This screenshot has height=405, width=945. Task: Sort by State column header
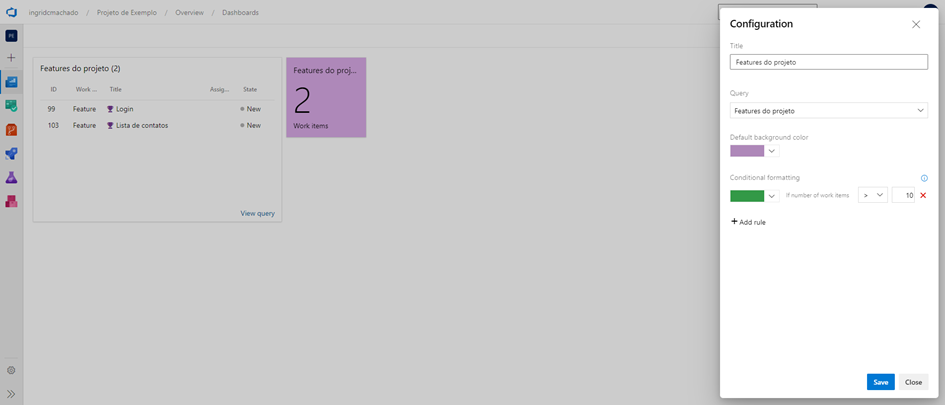(x=250, y=89)
